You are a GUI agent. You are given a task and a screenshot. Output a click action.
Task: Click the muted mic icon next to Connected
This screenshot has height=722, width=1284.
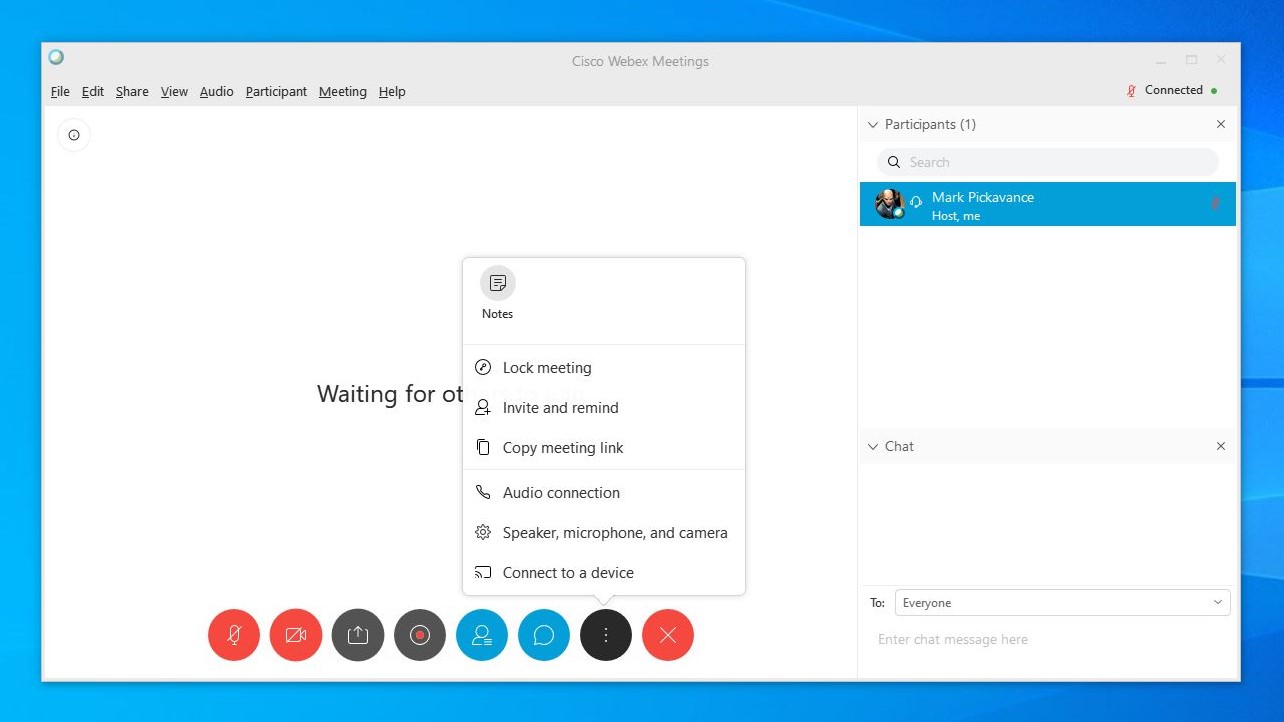(x=1132, y=90)
